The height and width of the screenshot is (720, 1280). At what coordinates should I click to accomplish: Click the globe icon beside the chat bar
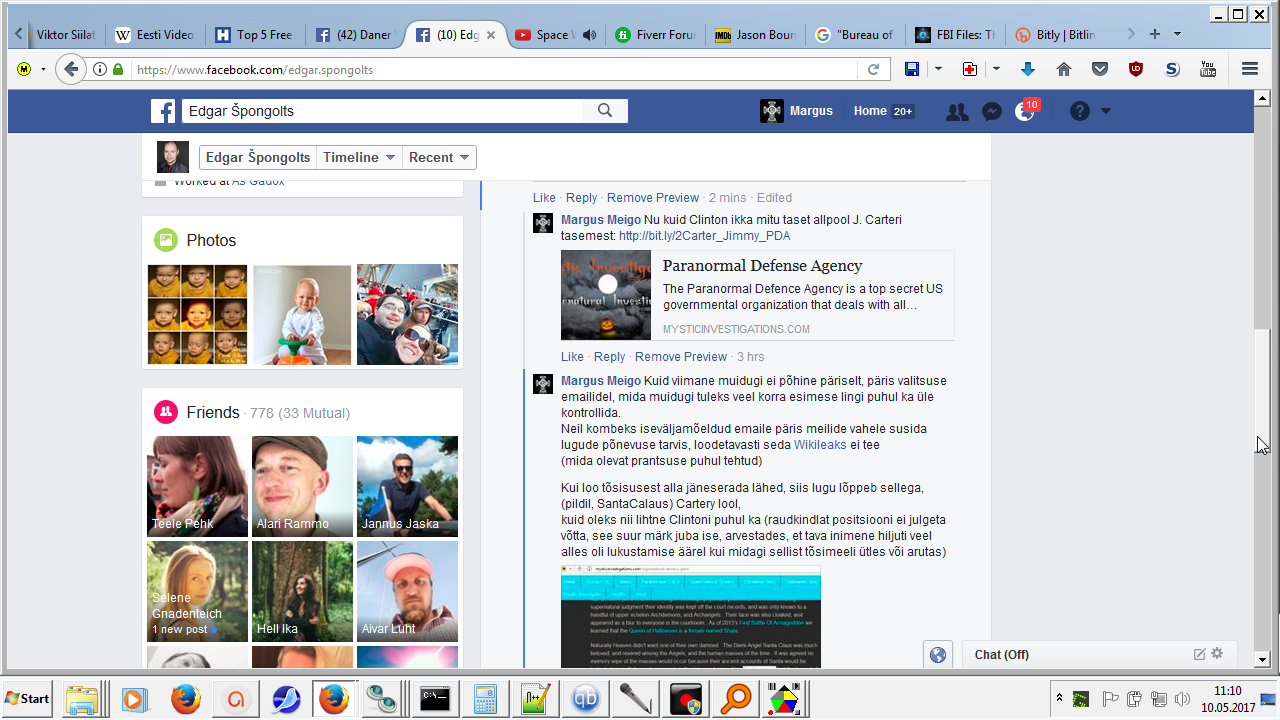(937, 655)
